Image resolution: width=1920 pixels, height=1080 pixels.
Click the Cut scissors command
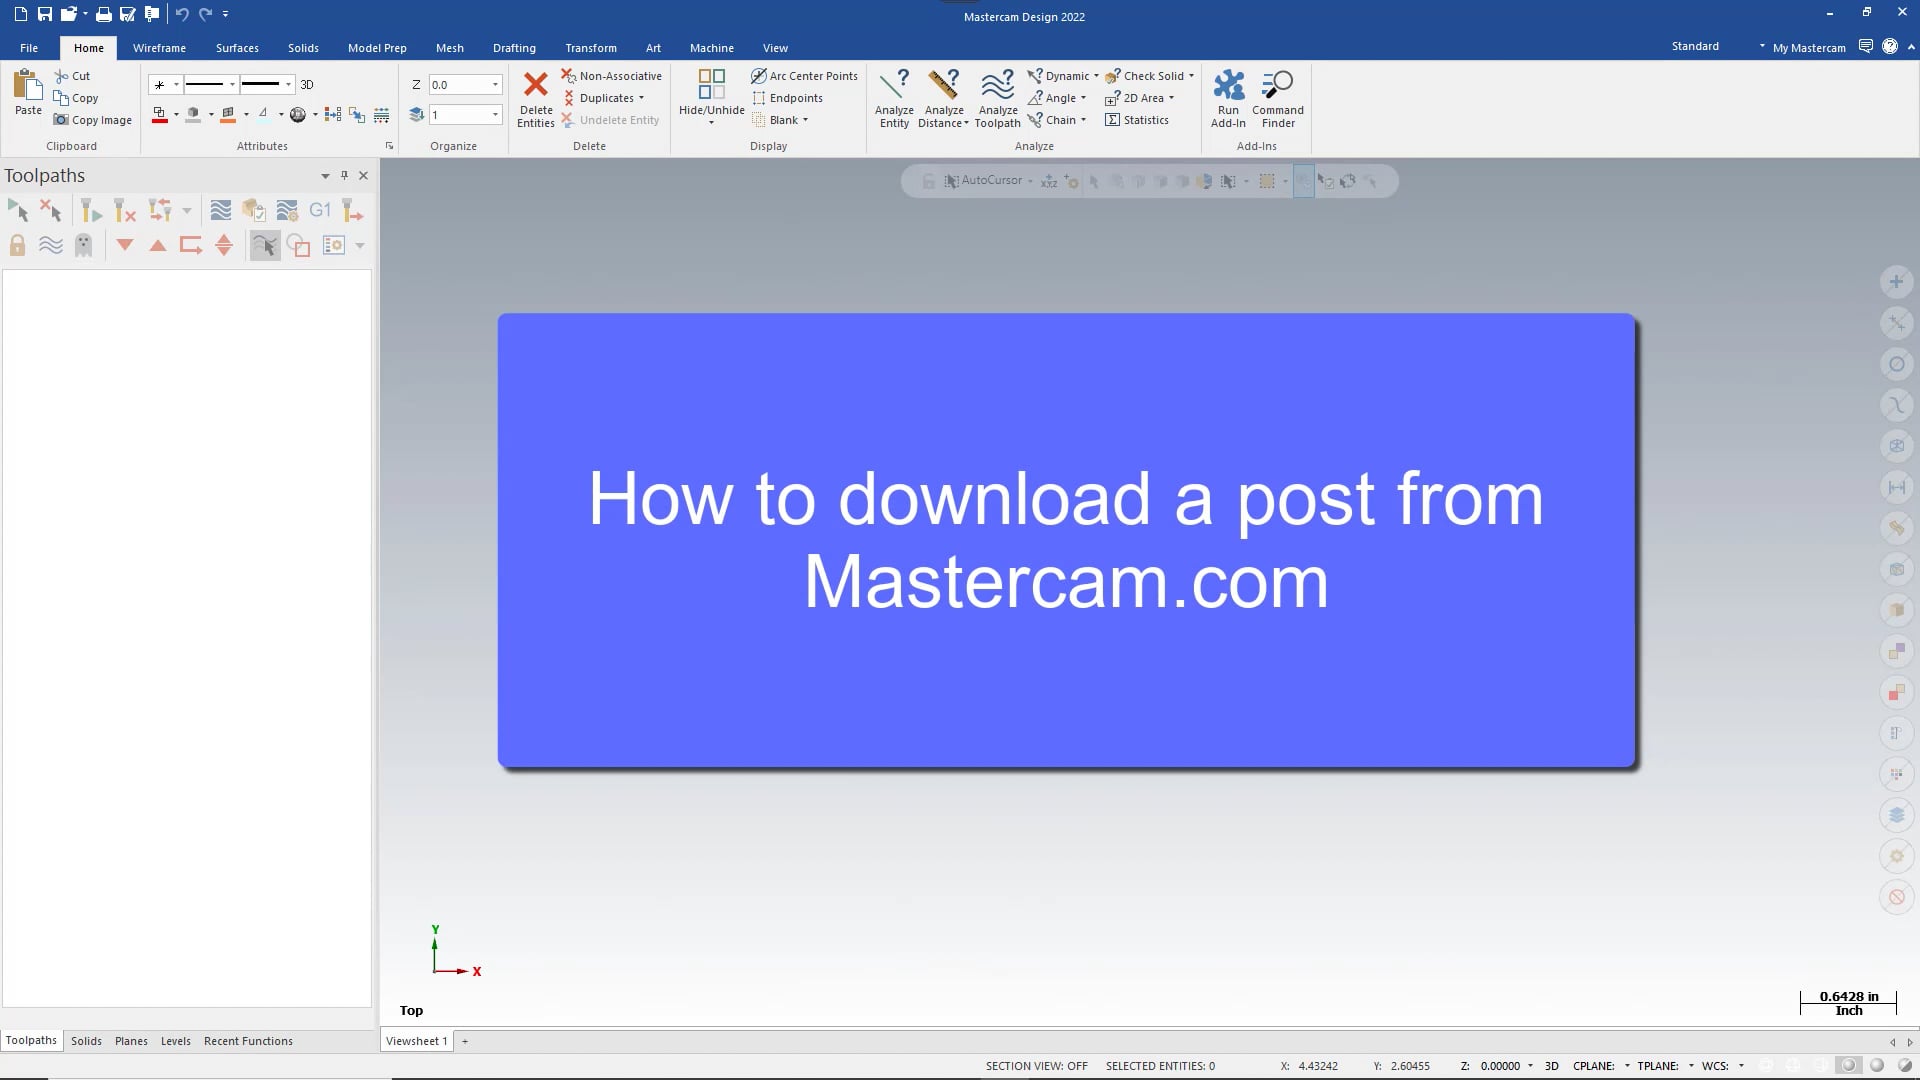[x=72, y=76]
